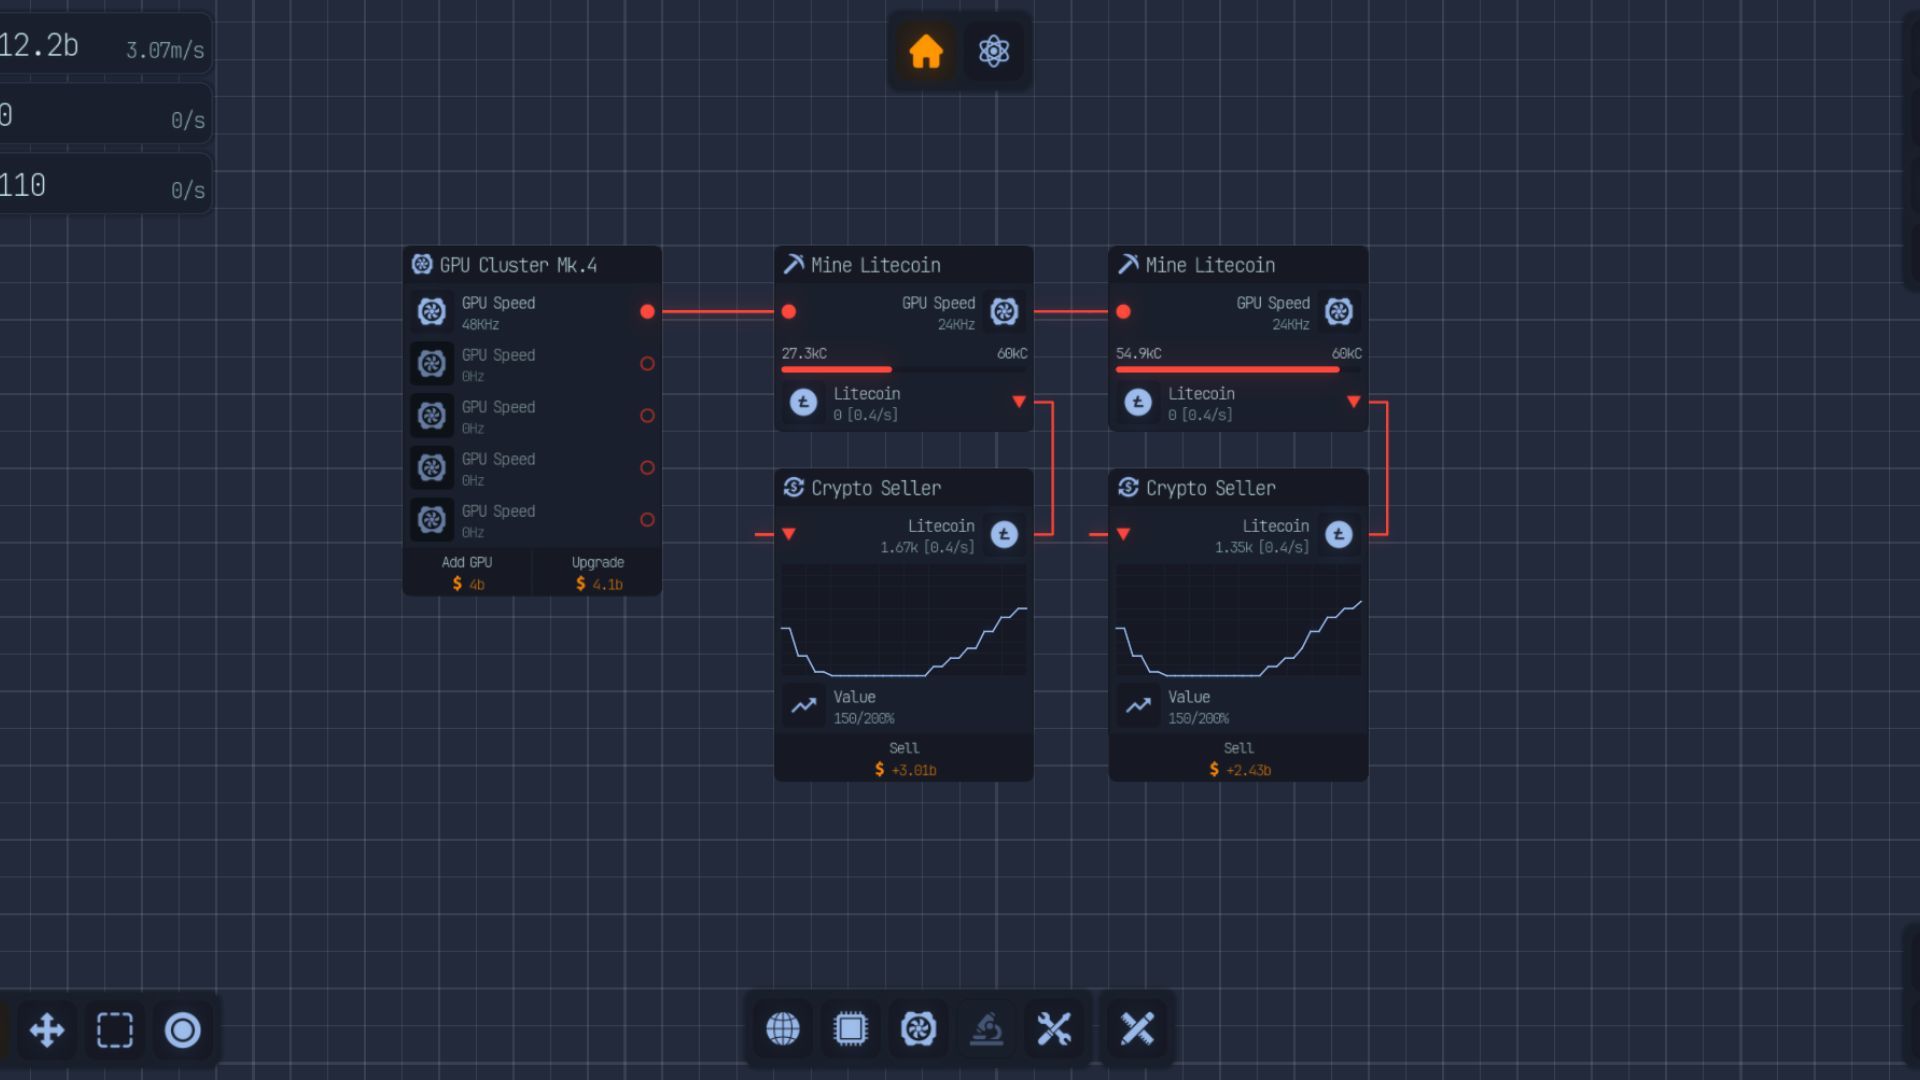The image size is (1920, 1080).
Task: Open the wrench and screwdriver tools
Action: (1054, 1028)
